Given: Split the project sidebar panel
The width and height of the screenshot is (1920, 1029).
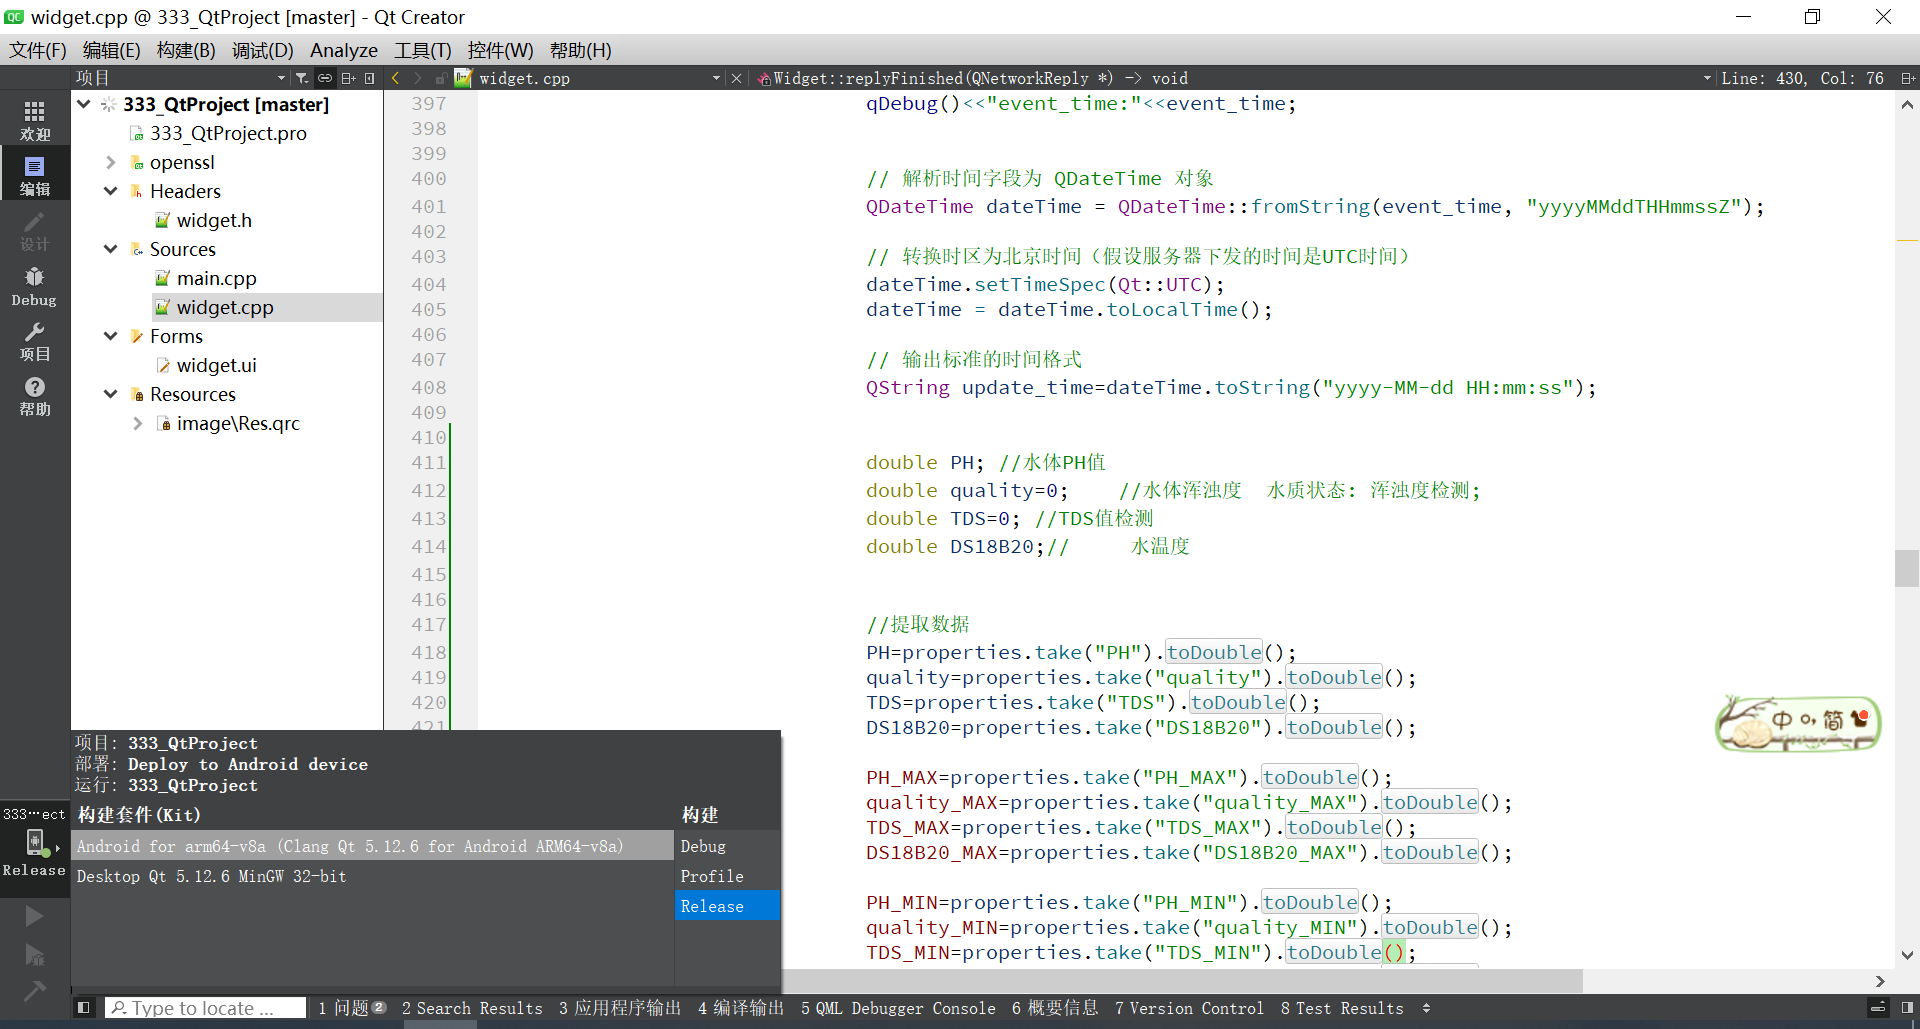Looking at the screenshot, I should pos(347,78).
